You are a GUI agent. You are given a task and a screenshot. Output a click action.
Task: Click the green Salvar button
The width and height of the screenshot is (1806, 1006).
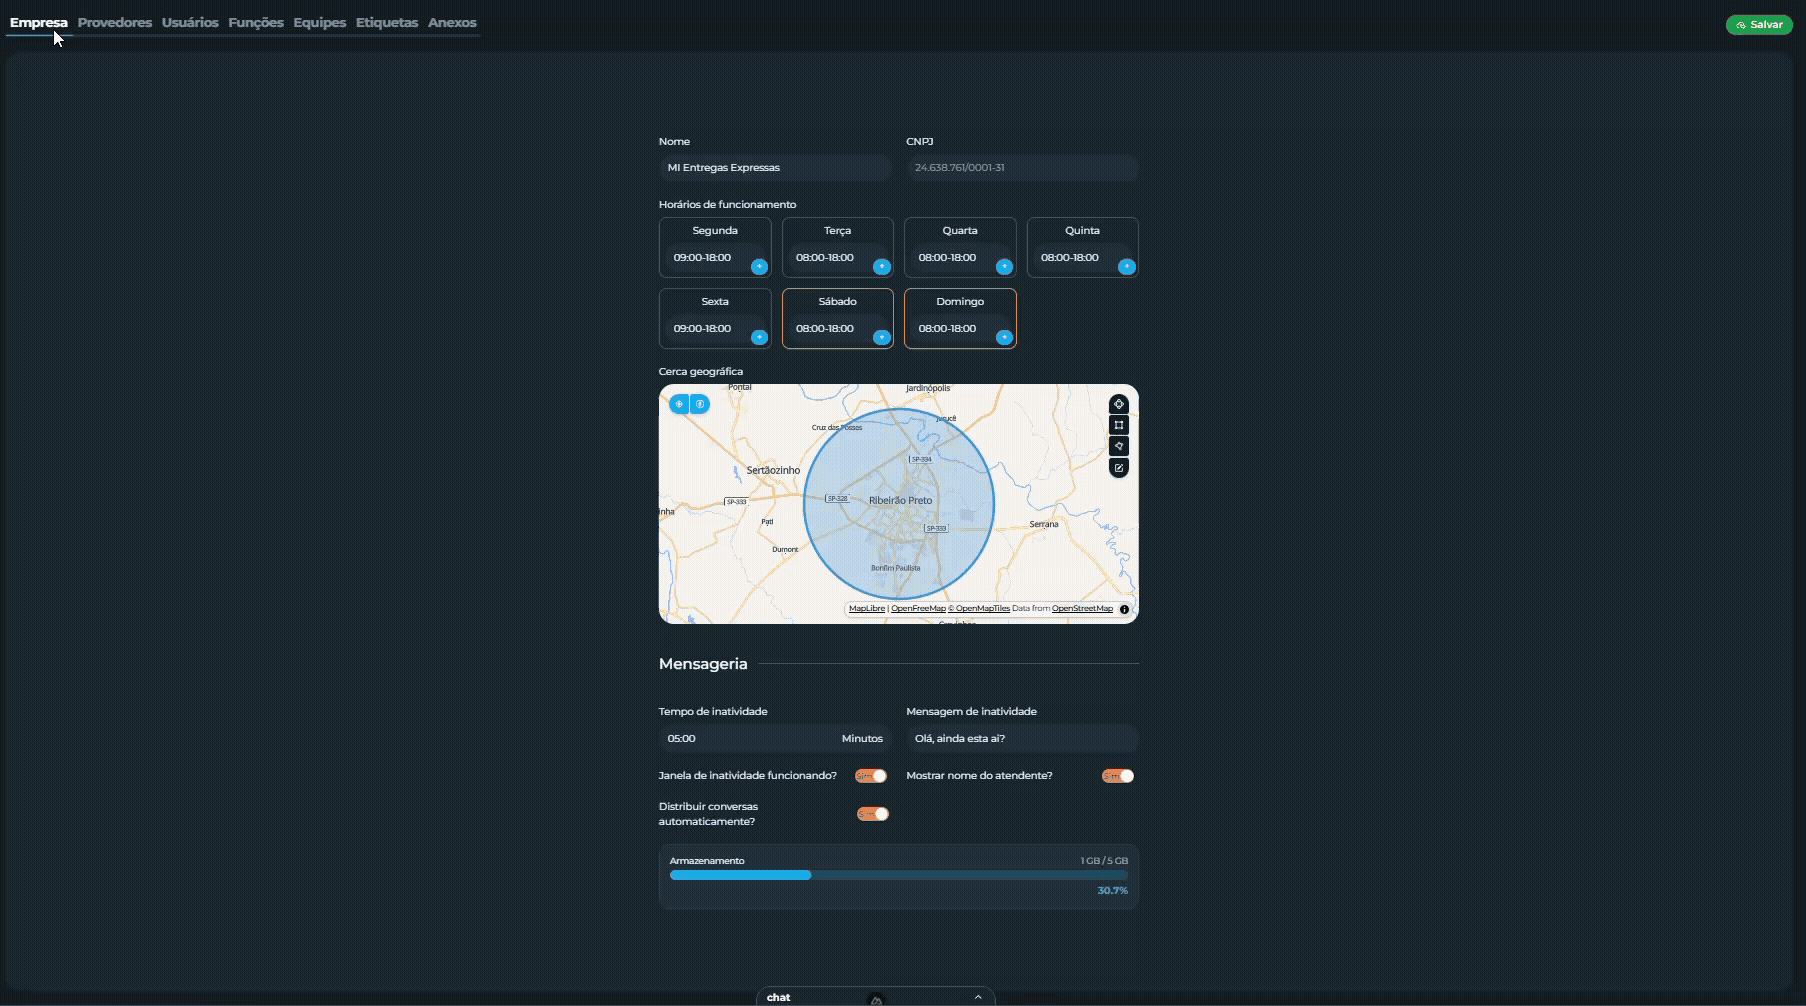click(x=1759, y=24)
